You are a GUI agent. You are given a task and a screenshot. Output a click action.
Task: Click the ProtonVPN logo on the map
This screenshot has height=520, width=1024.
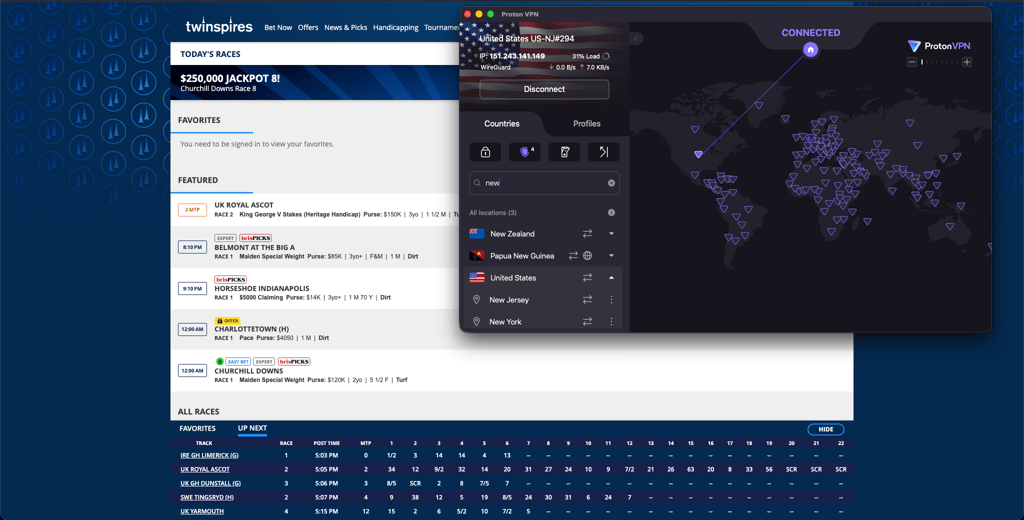(x=938, y=46)
